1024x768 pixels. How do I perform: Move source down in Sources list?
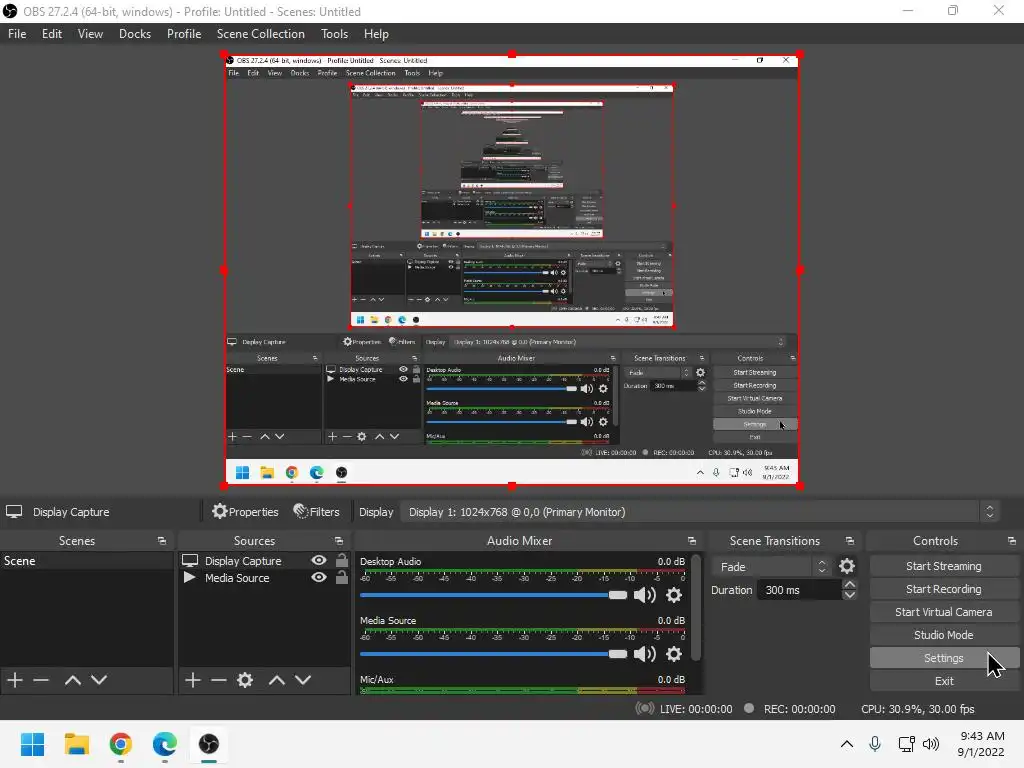coord(303,680)
